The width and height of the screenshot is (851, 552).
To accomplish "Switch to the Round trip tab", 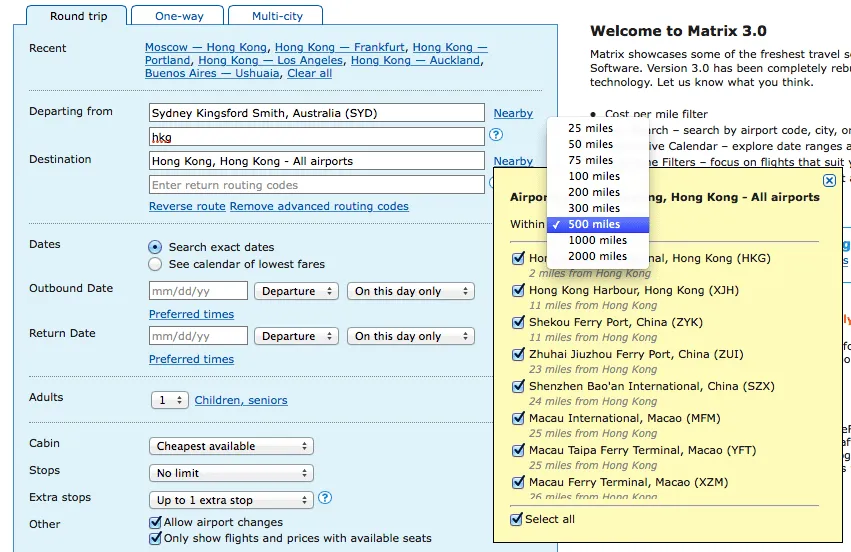I will pyautogui.click(x=79, y=16).
